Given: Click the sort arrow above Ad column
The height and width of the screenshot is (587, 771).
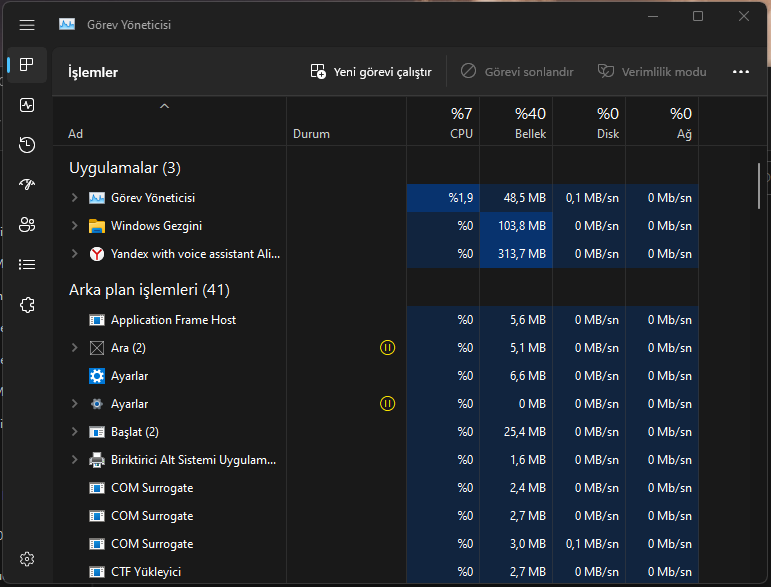Looking at the screenshot, I should tap(165, 106).
